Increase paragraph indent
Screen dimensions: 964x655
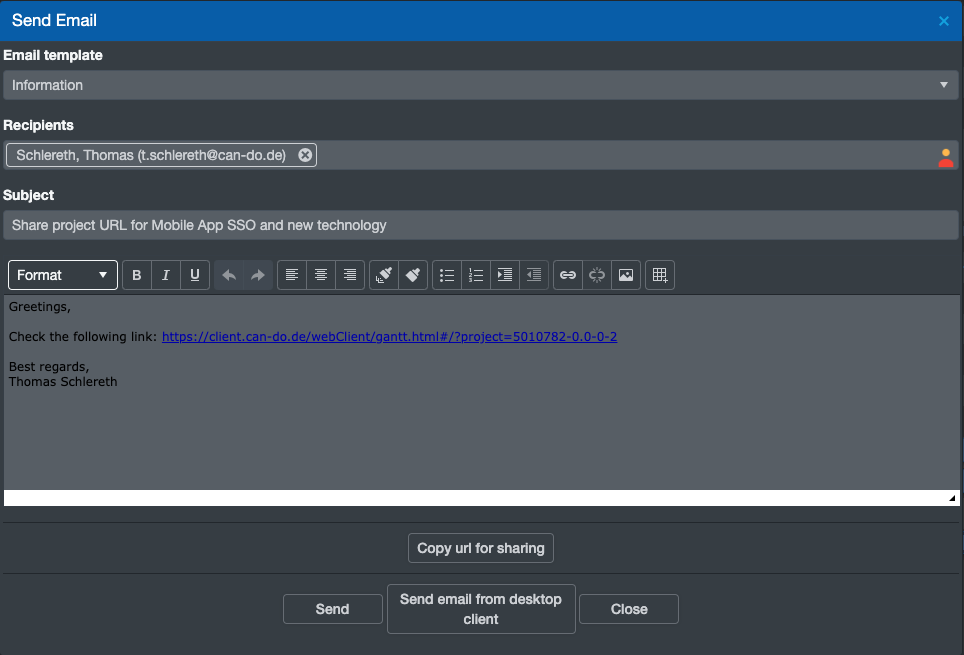click(x=505, y=275)
